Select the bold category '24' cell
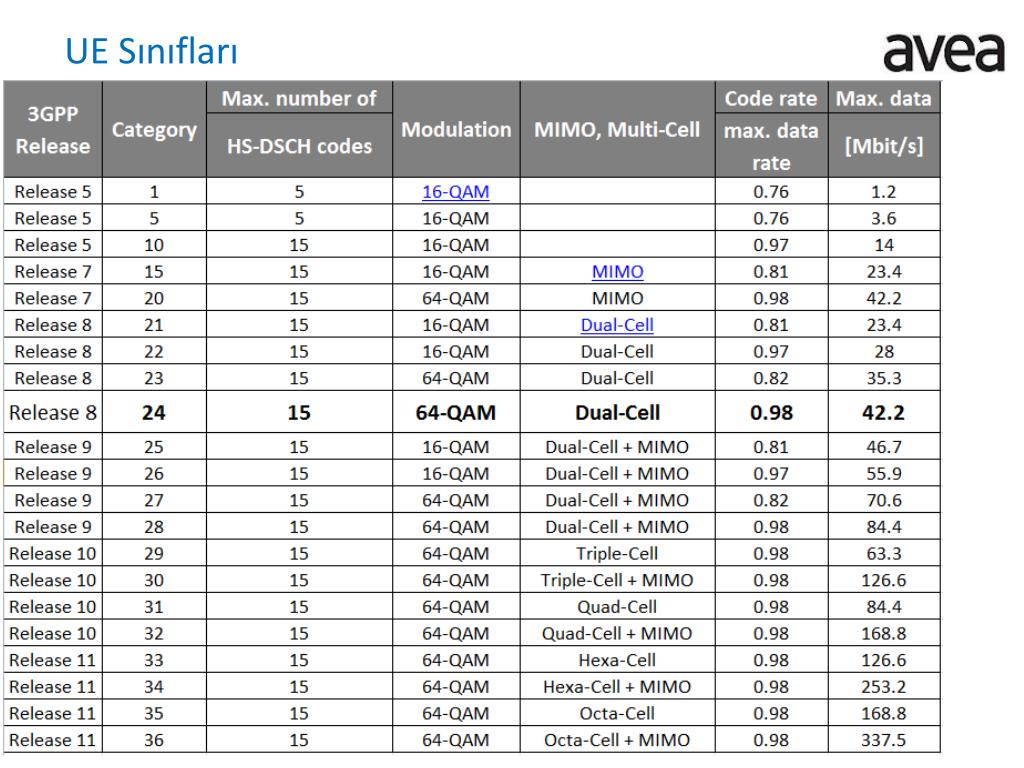The width and height of the screenshot is (1024, 768). click(x=154, y=413)
